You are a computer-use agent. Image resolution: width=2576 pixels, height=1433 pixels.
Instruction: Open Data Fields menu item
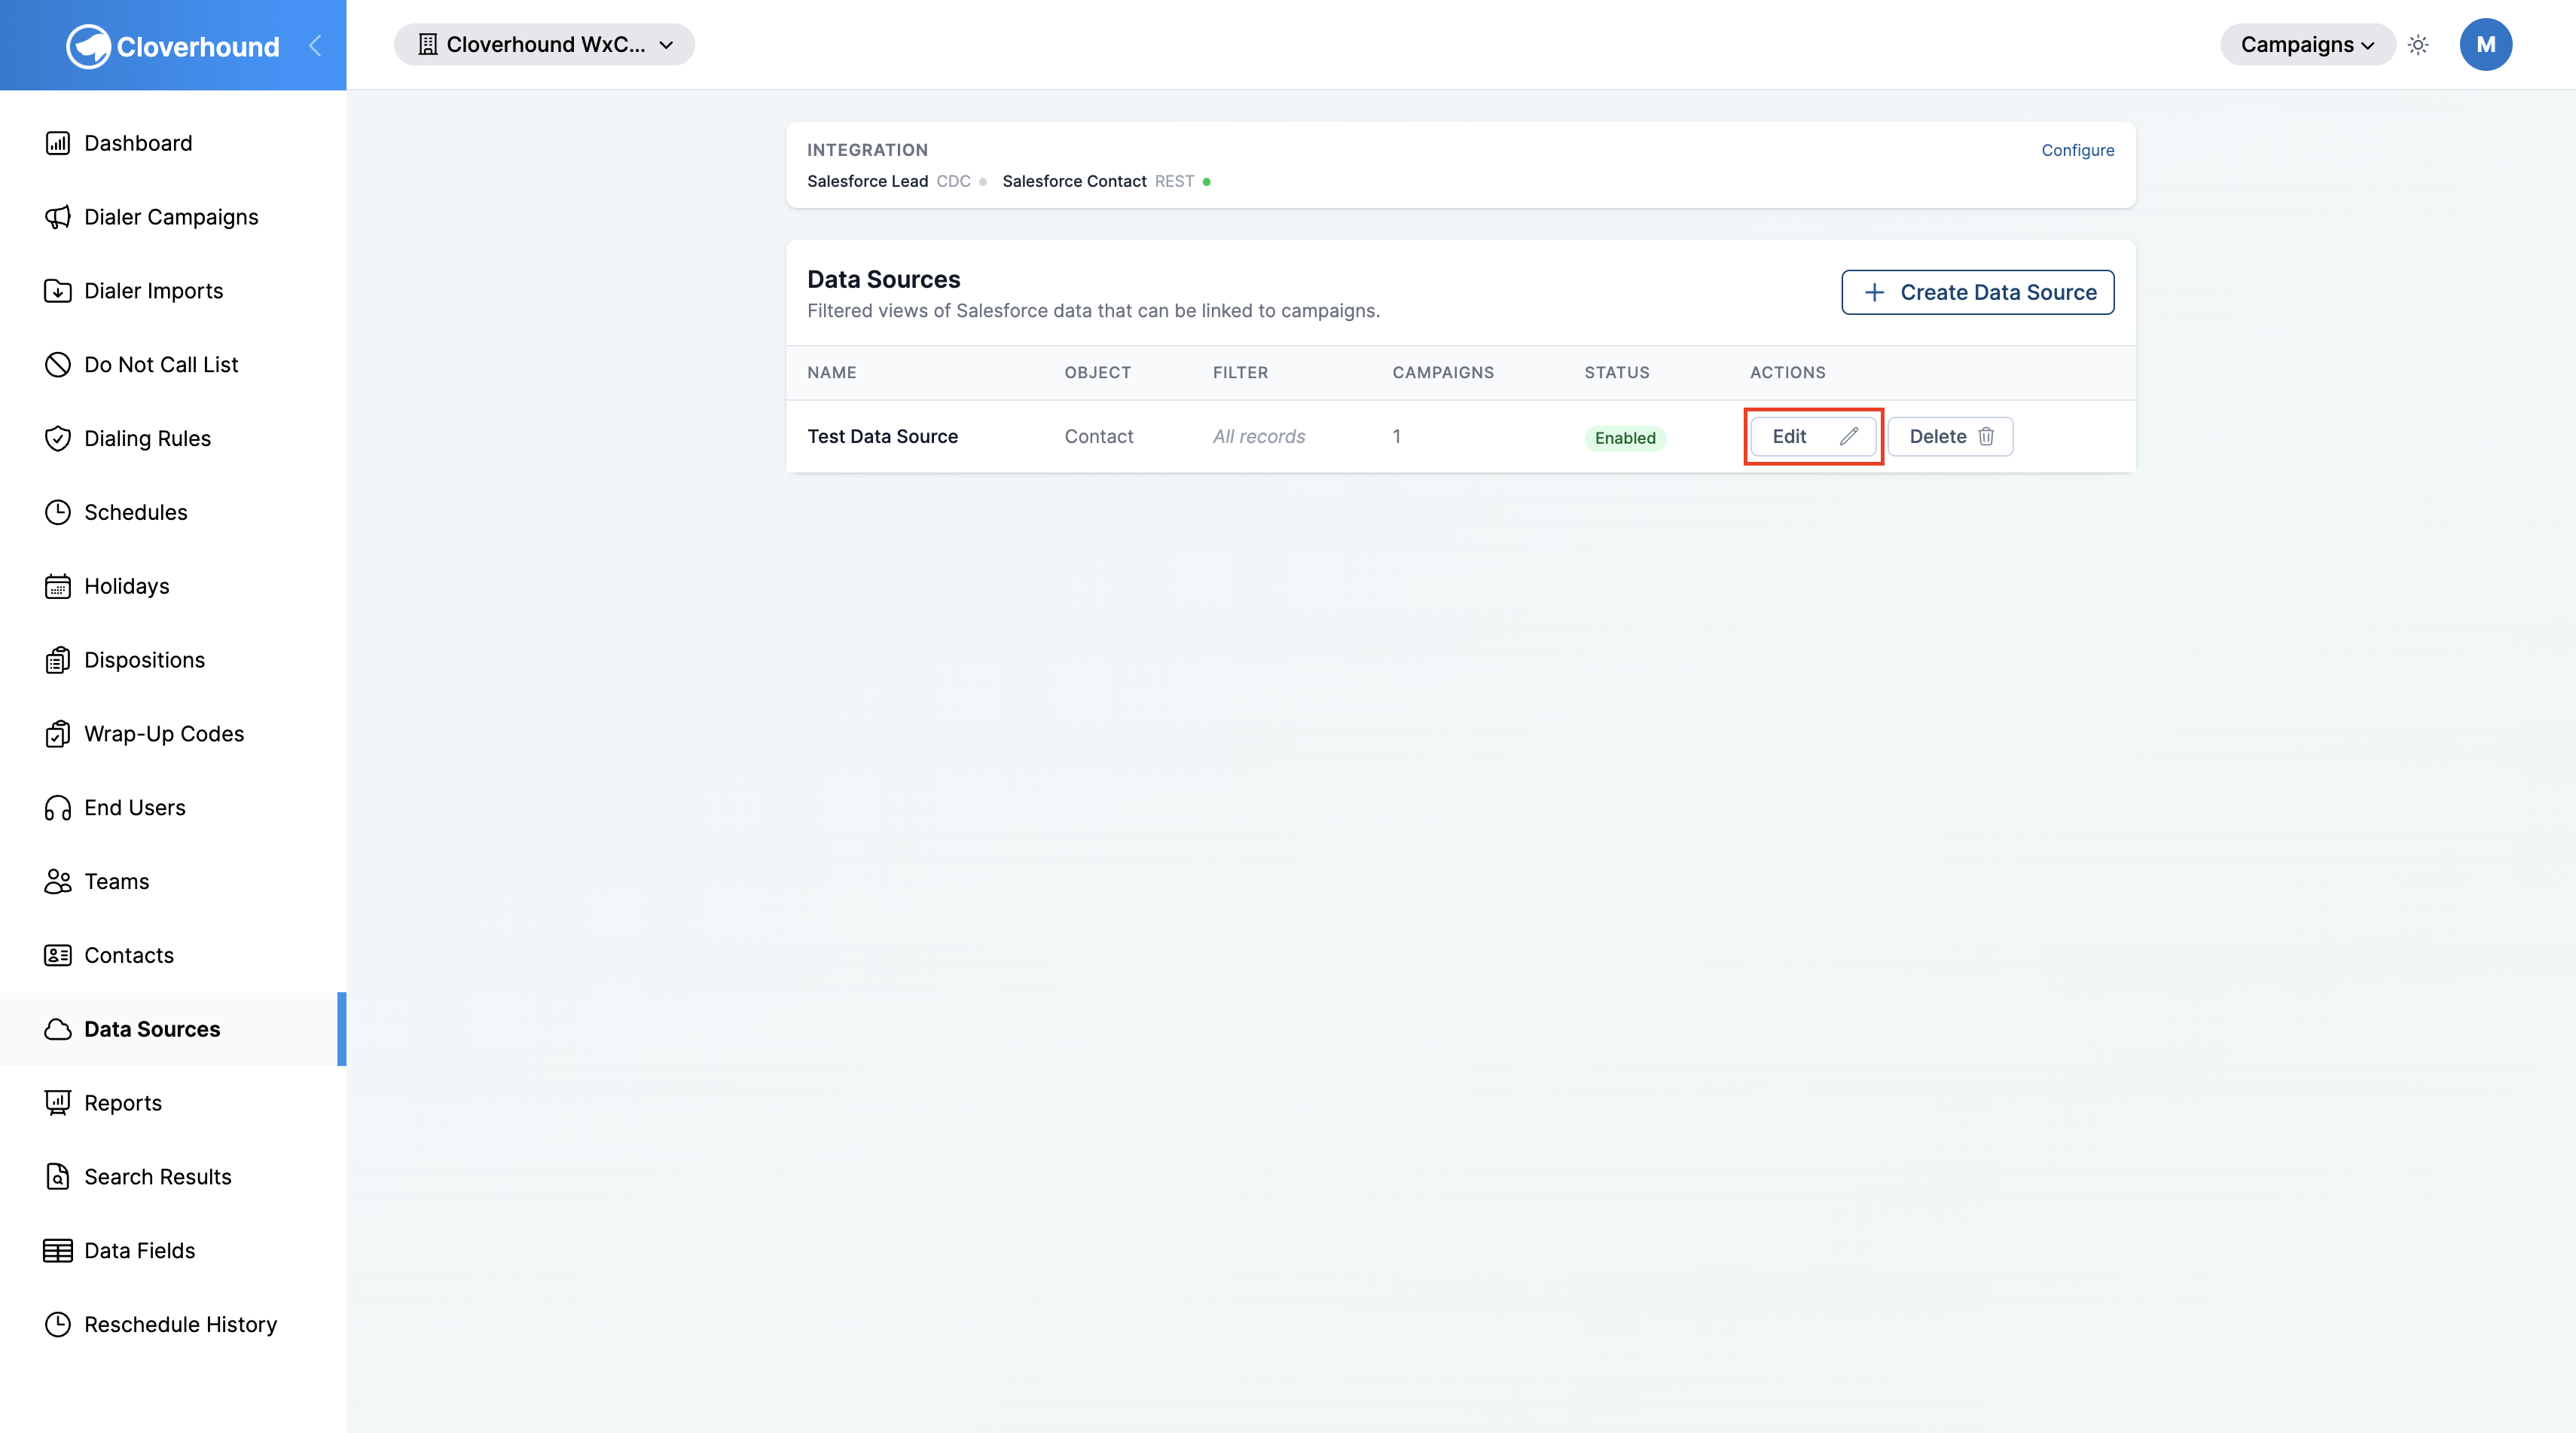pos(173,1251)
